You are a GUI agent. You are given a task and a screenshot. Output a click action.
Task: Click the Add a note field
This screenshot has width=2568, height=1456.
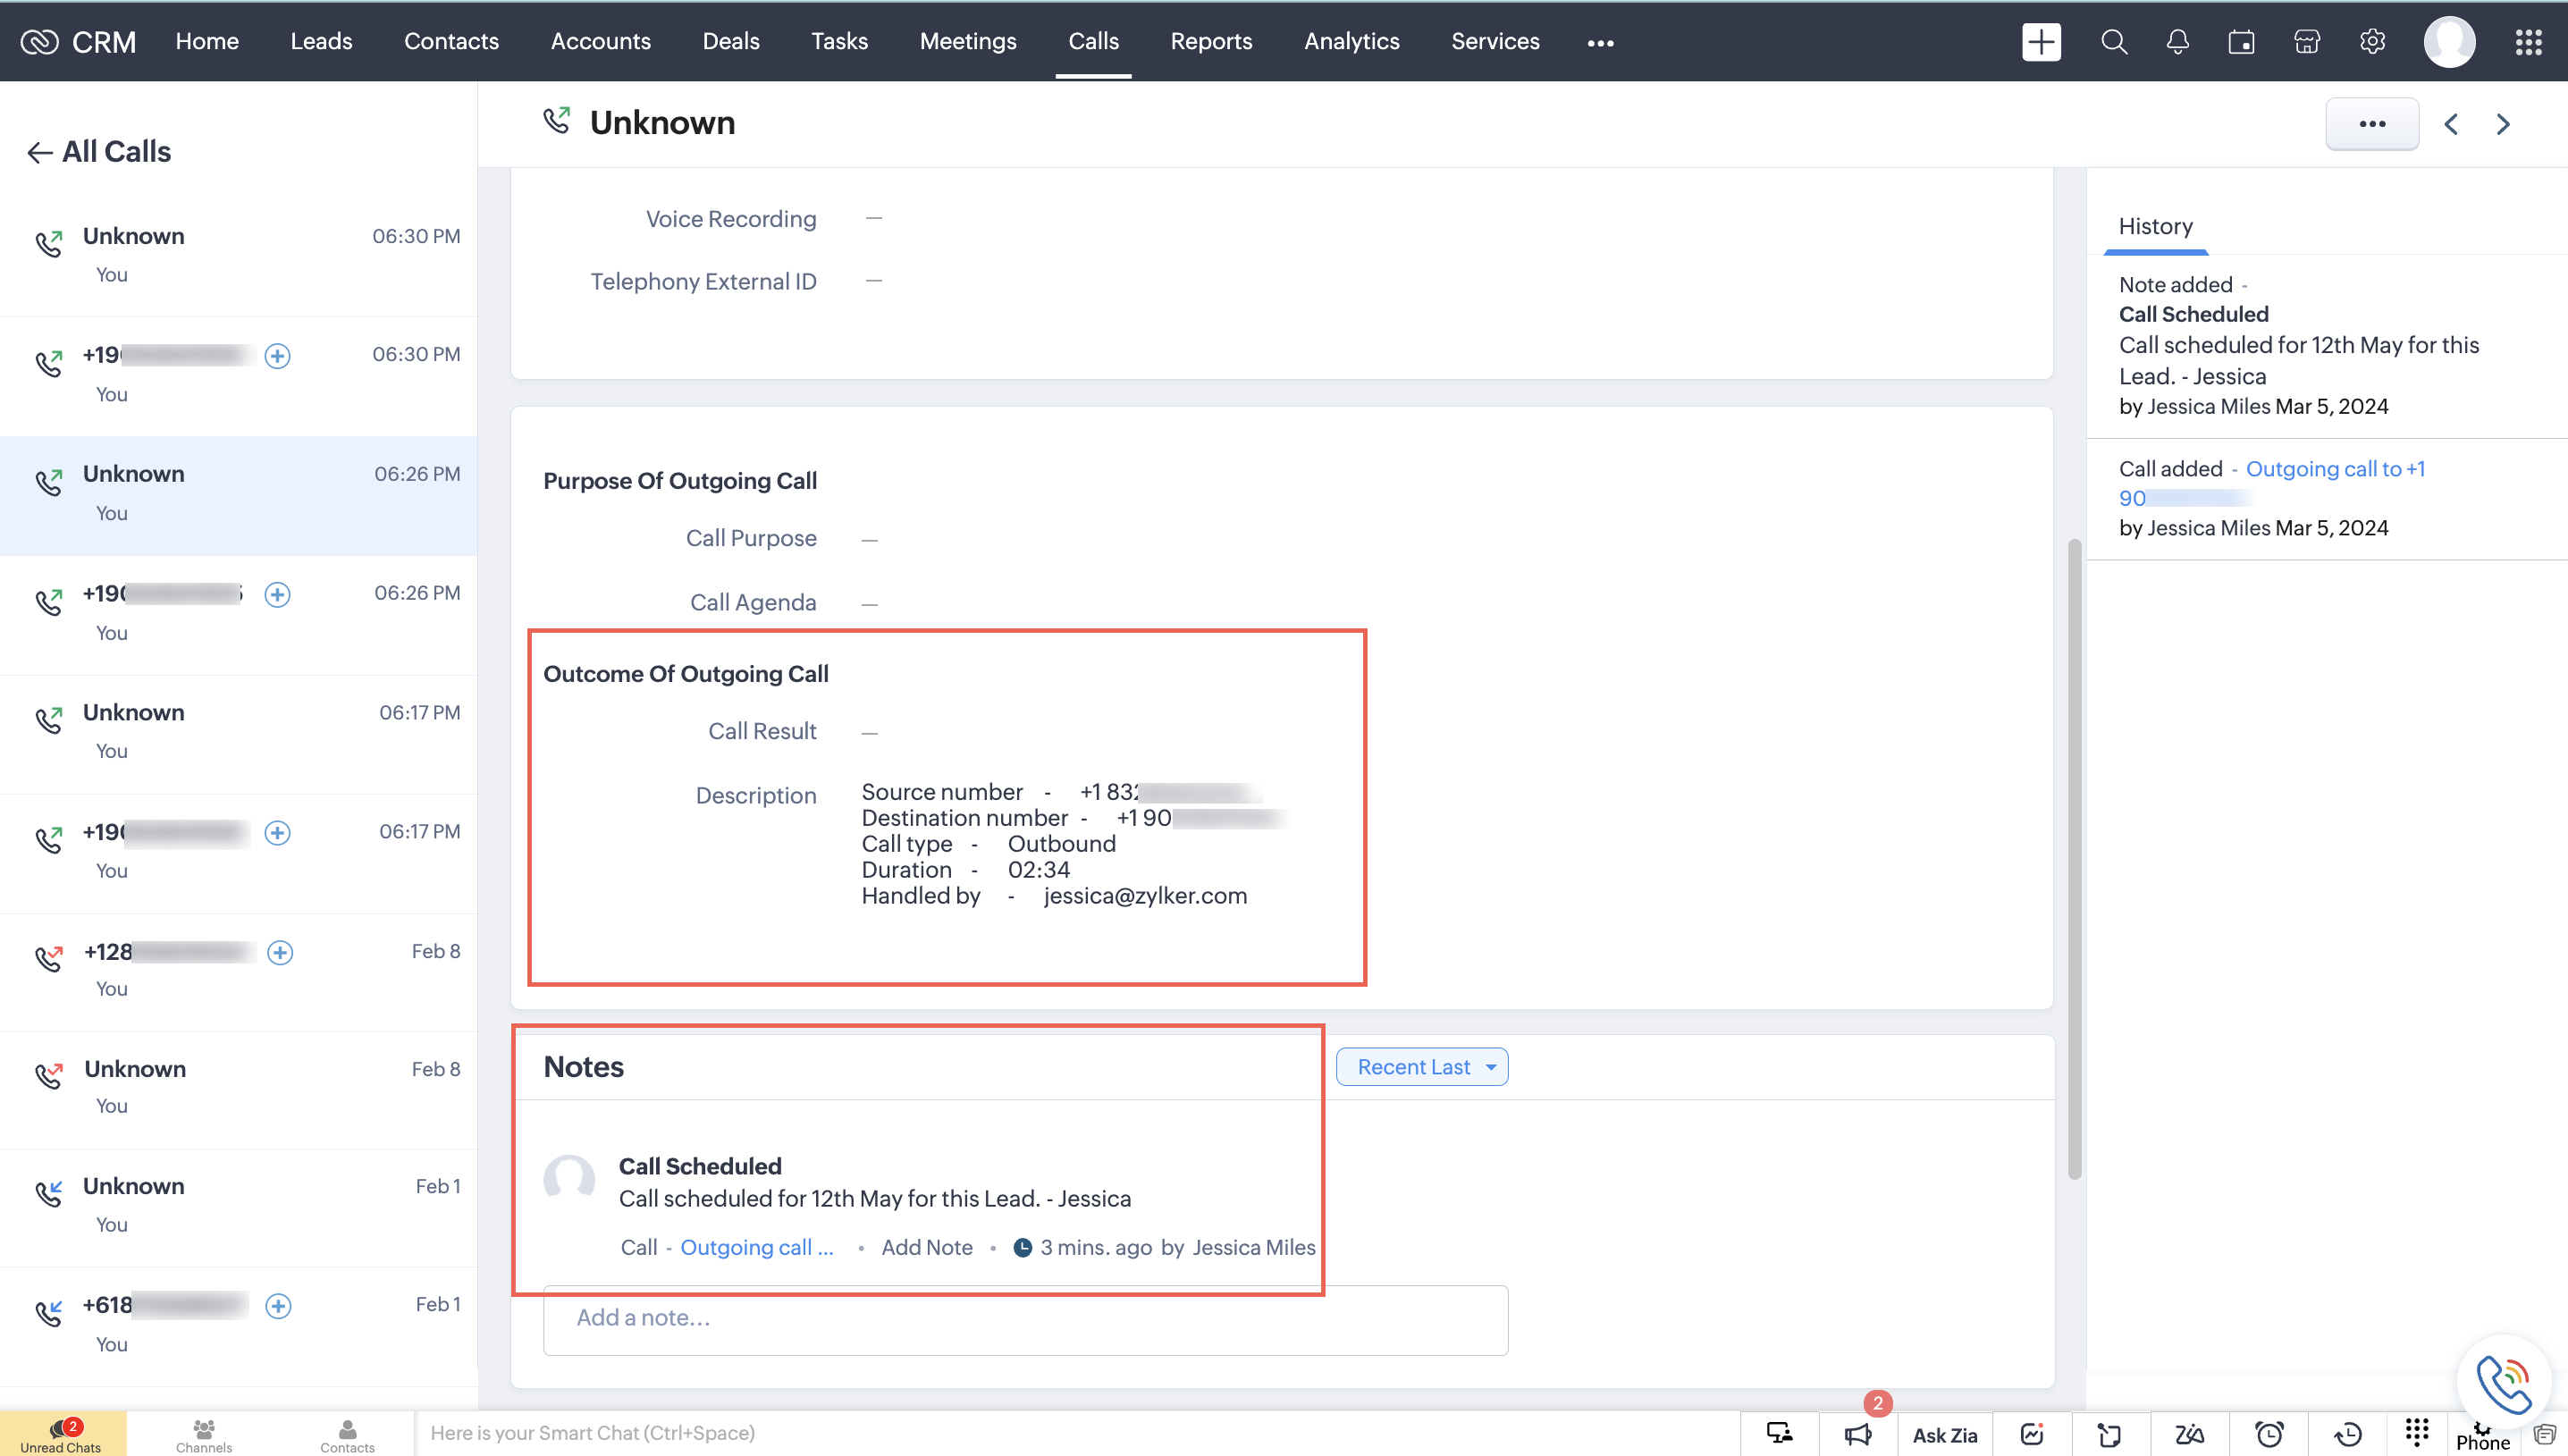click(1025, 1319)
